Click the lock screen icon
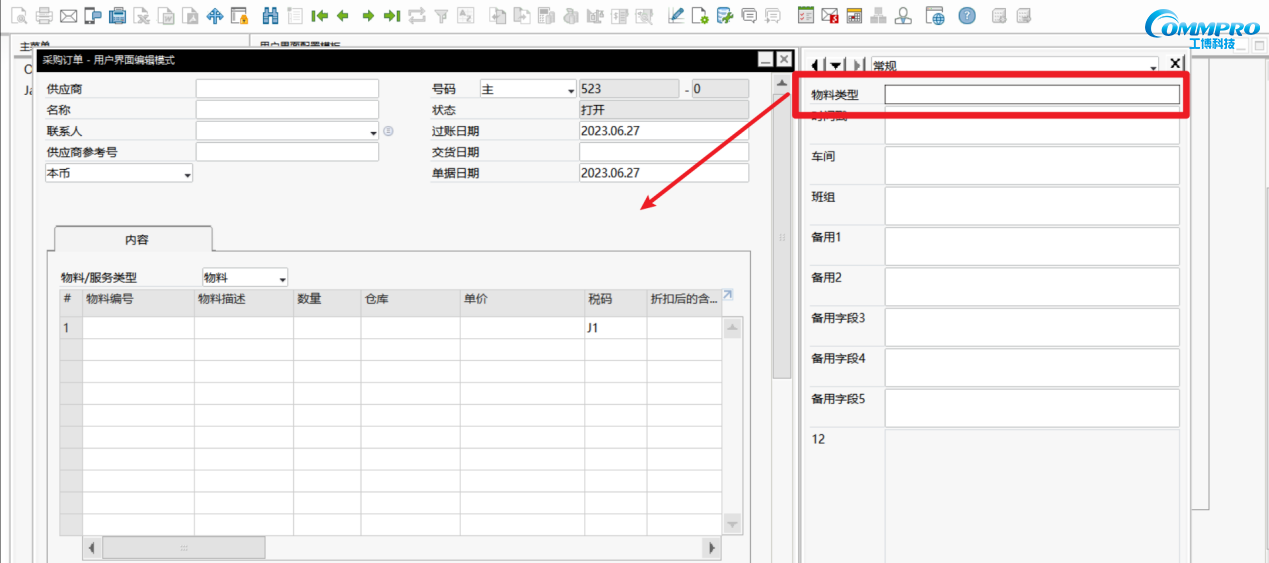1269x563 pixels. click(239, 16)
